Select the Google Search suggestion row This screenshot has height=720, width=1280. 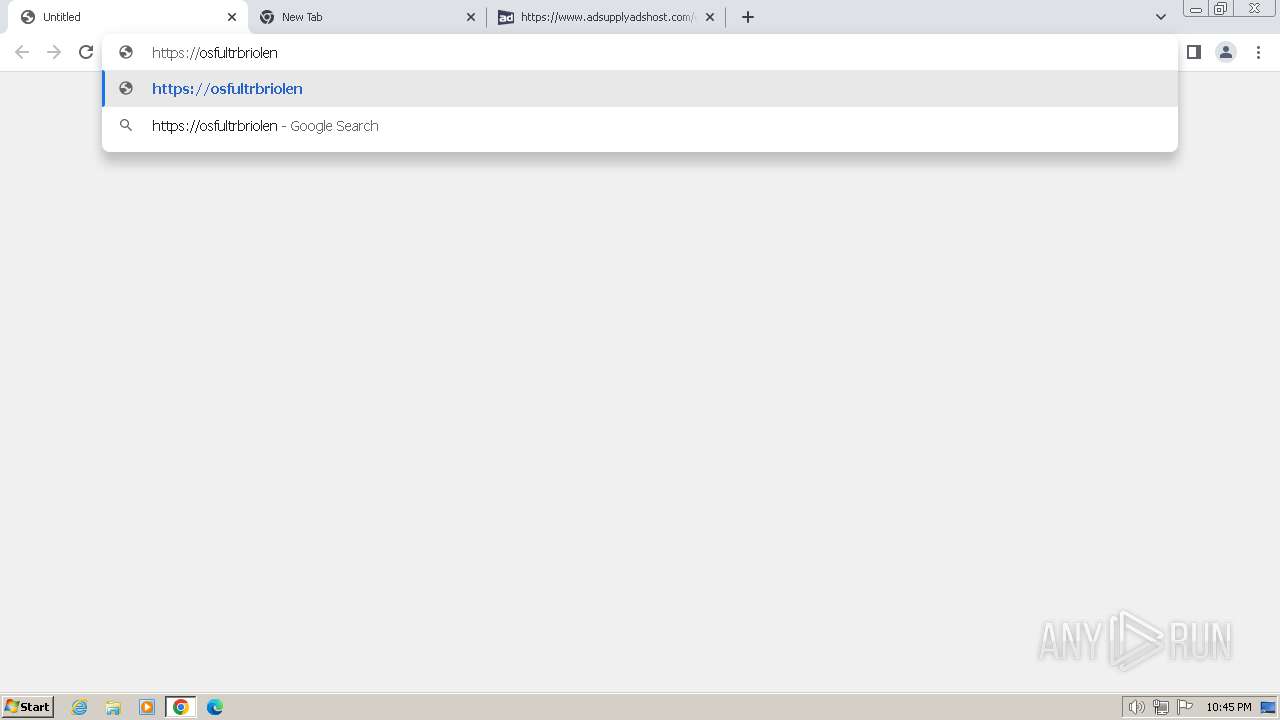tap(640, 126)
